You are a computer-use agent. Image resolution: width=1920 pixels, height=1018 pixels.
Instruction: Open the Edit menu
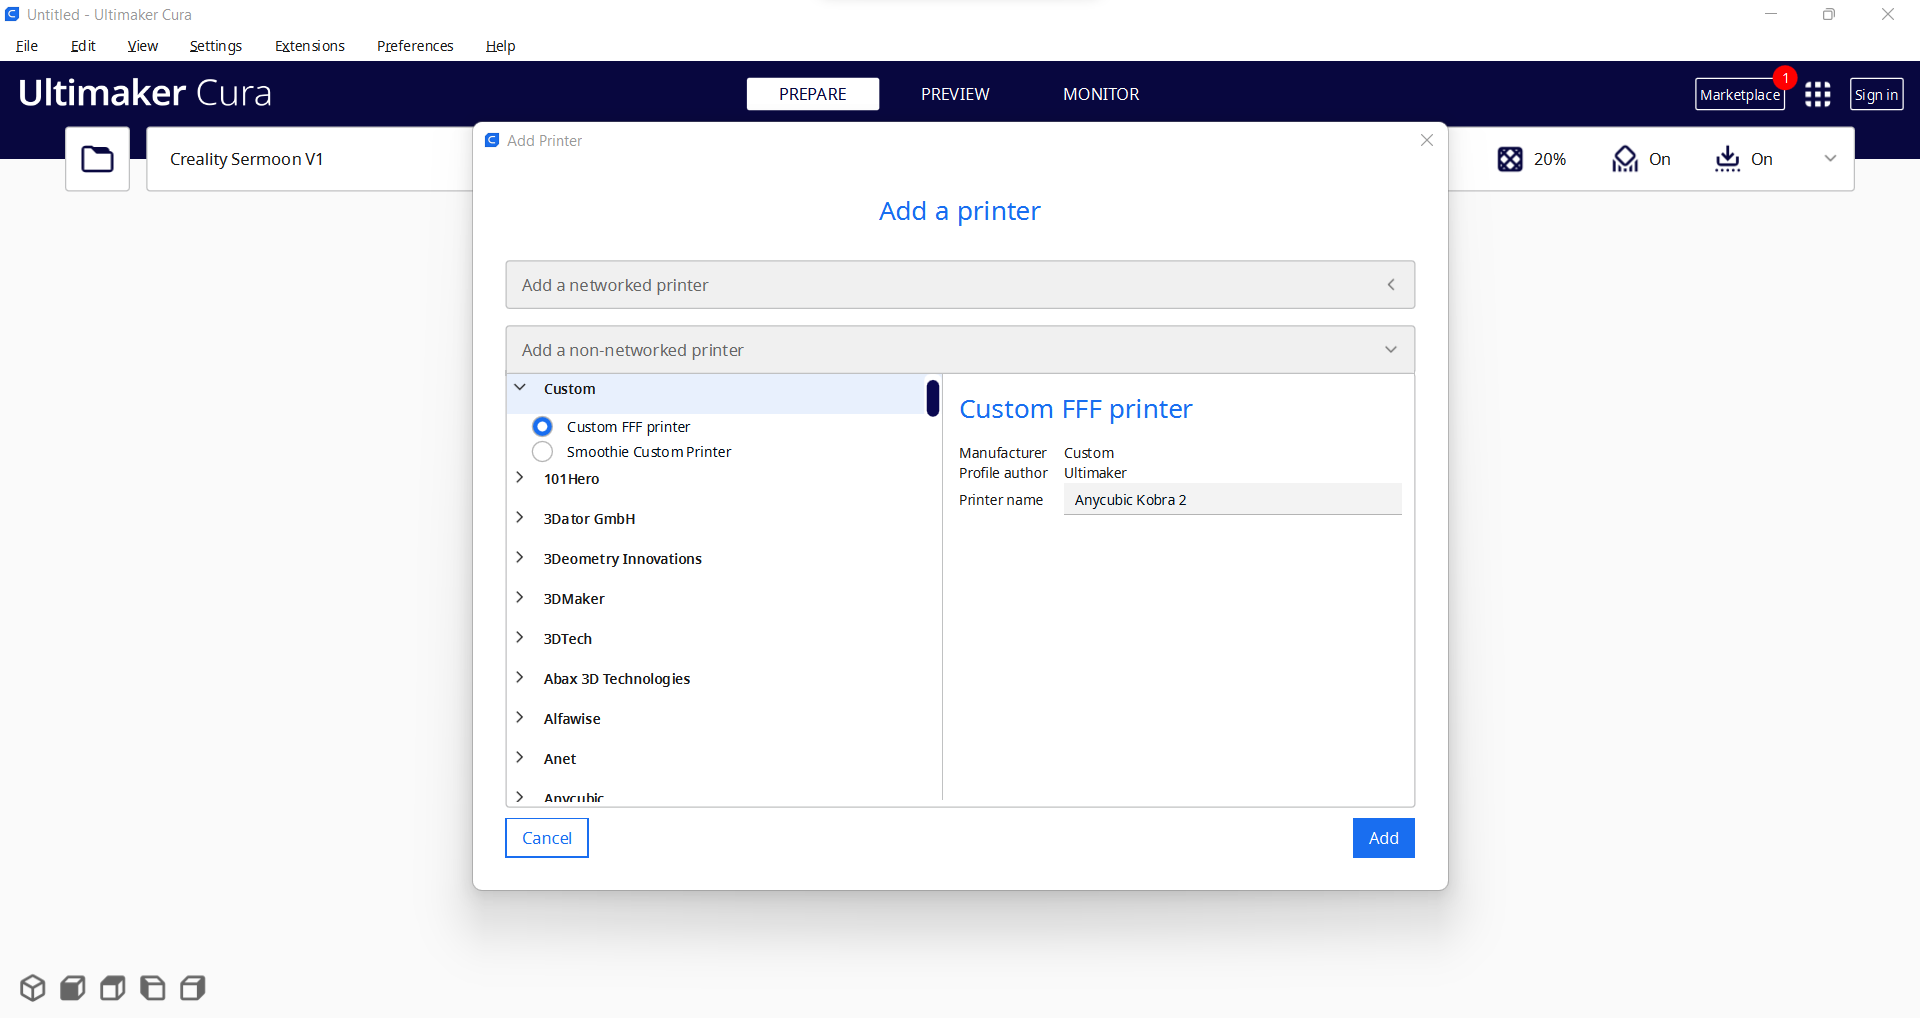click(x=83, y=46)
